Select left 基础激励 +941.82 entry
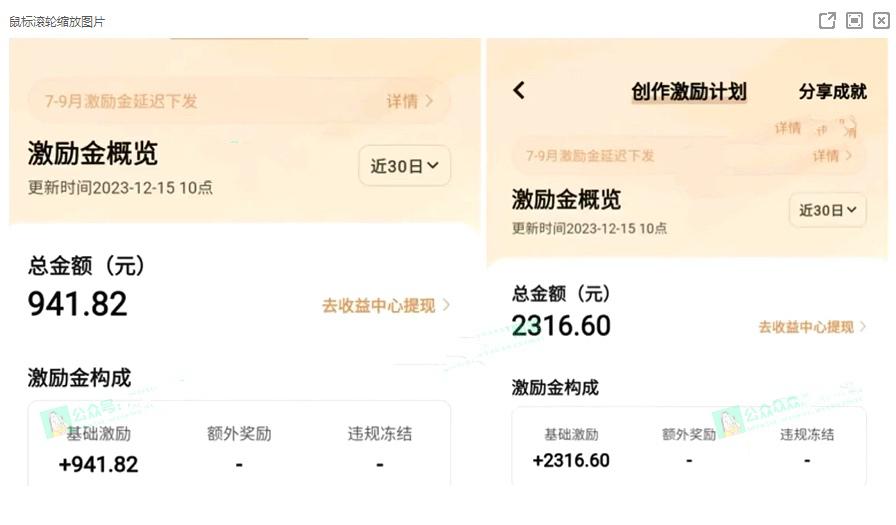The width and height of the screenshot is (896, 525). [98, 450]
